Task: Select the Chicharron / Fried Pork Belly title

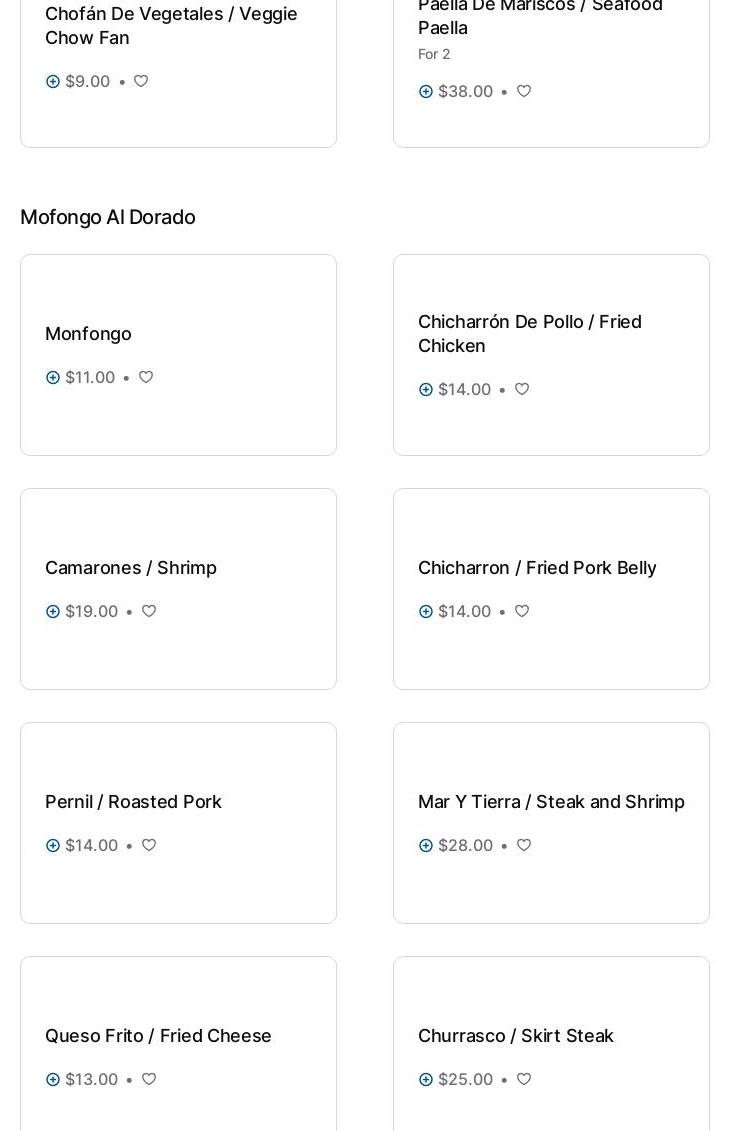Action: (x=537, y=568)
